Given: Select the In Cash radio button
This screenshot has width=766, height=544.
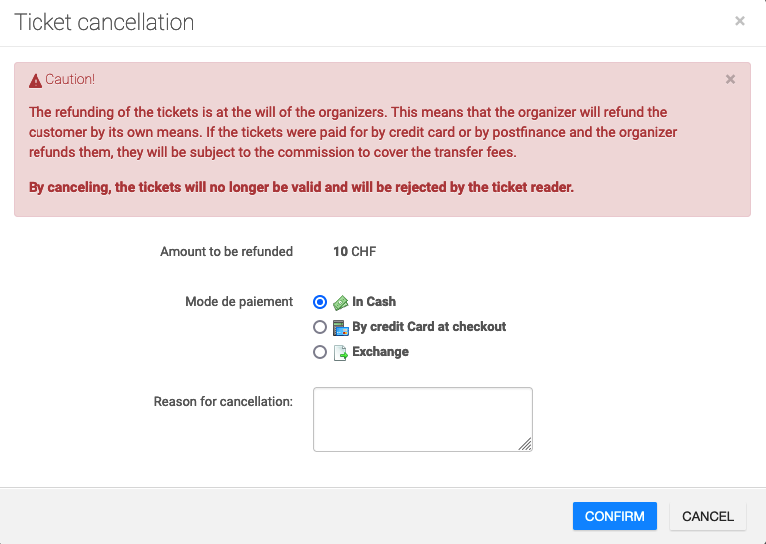Looking at the screenshot, I should (x=320, y=302).
